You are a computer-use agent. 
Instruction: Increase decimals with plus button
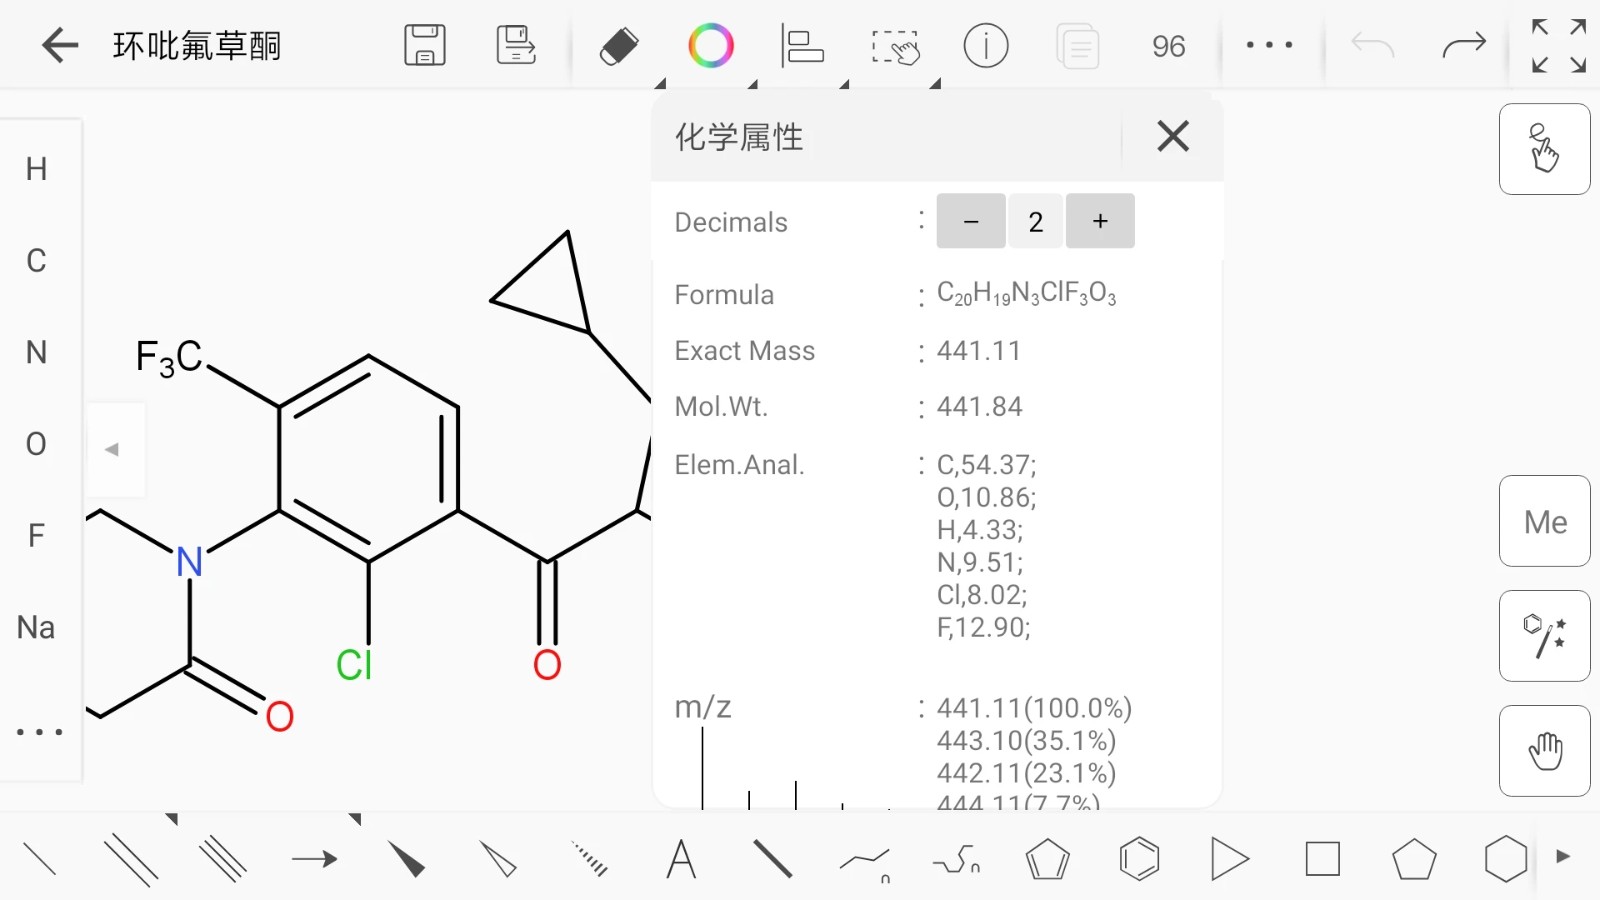(x=1100, y=221)
